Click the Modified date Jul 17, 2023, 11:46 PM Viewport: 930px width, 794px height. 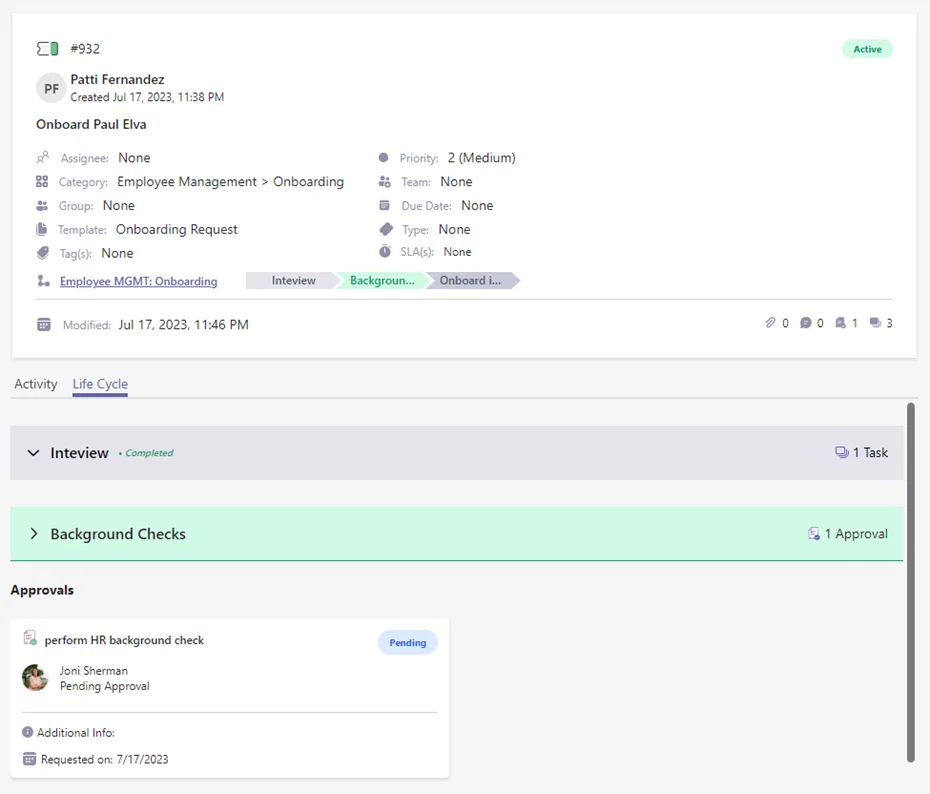click(x=183, y=325)
